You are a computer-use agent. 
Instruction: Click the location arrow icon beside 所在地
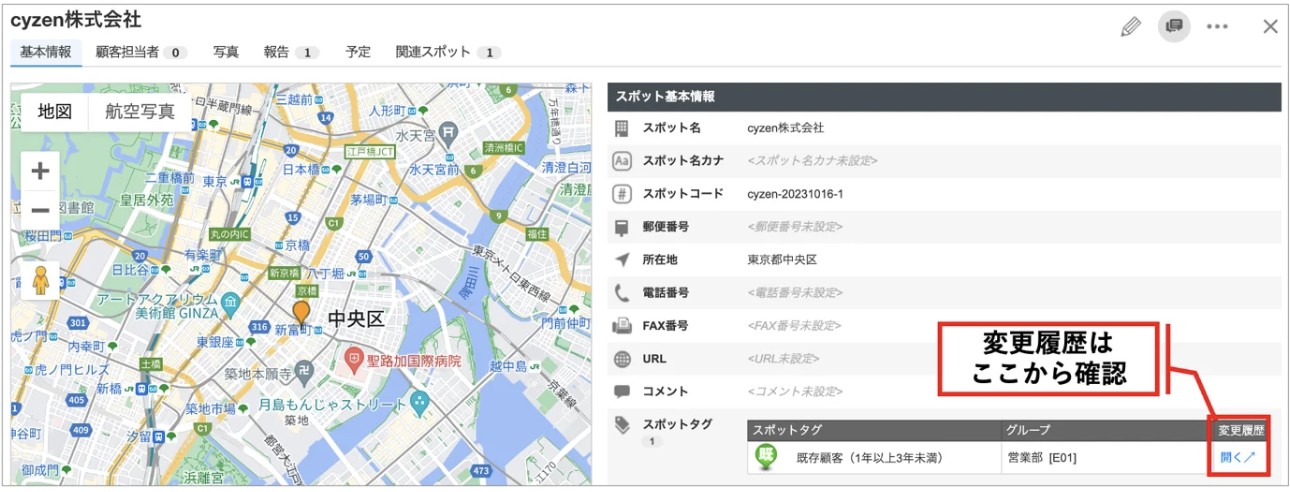(622, 260)
